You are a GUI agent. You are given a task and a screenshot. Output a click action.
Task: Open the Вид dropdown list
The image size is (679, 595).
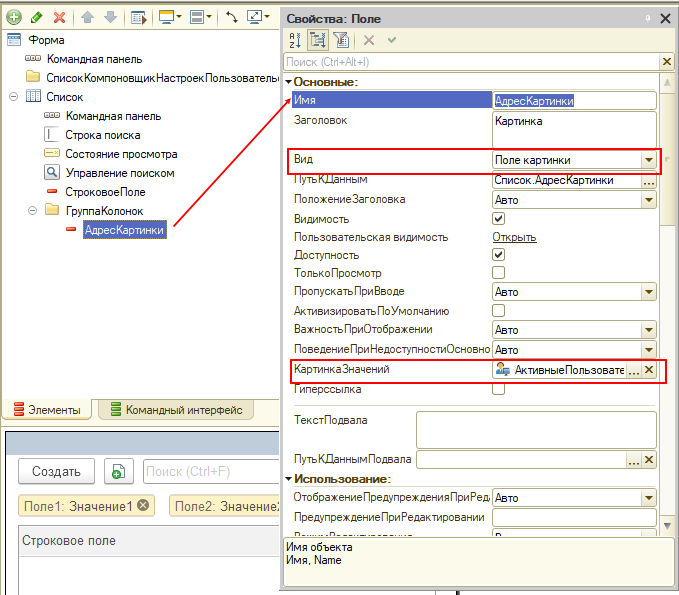coord(648,160)
